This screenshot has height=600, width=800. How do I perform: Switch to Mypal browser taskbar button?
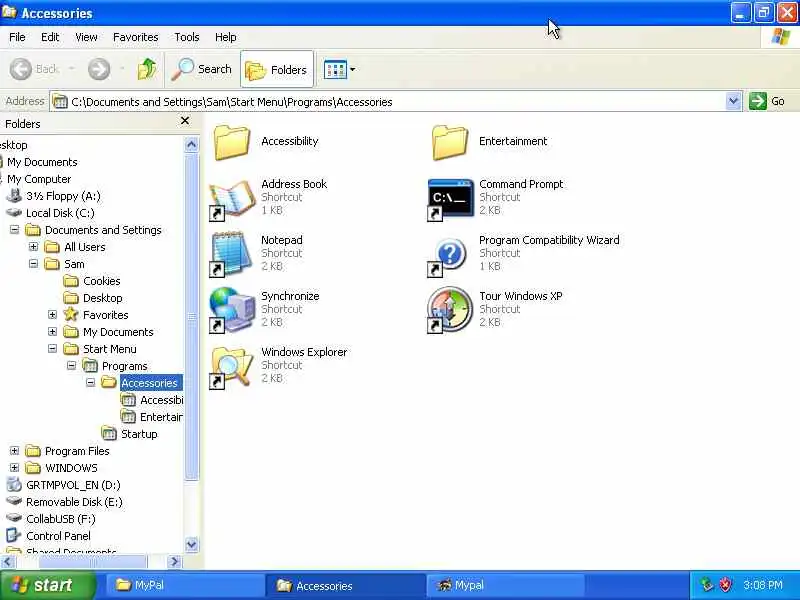pos(505,585)
